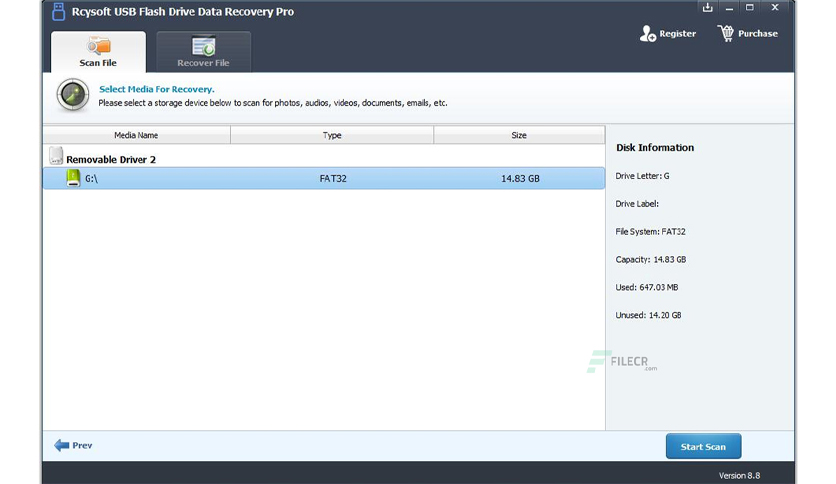Click Capacity: 14.83 GB text

point(651,260)
